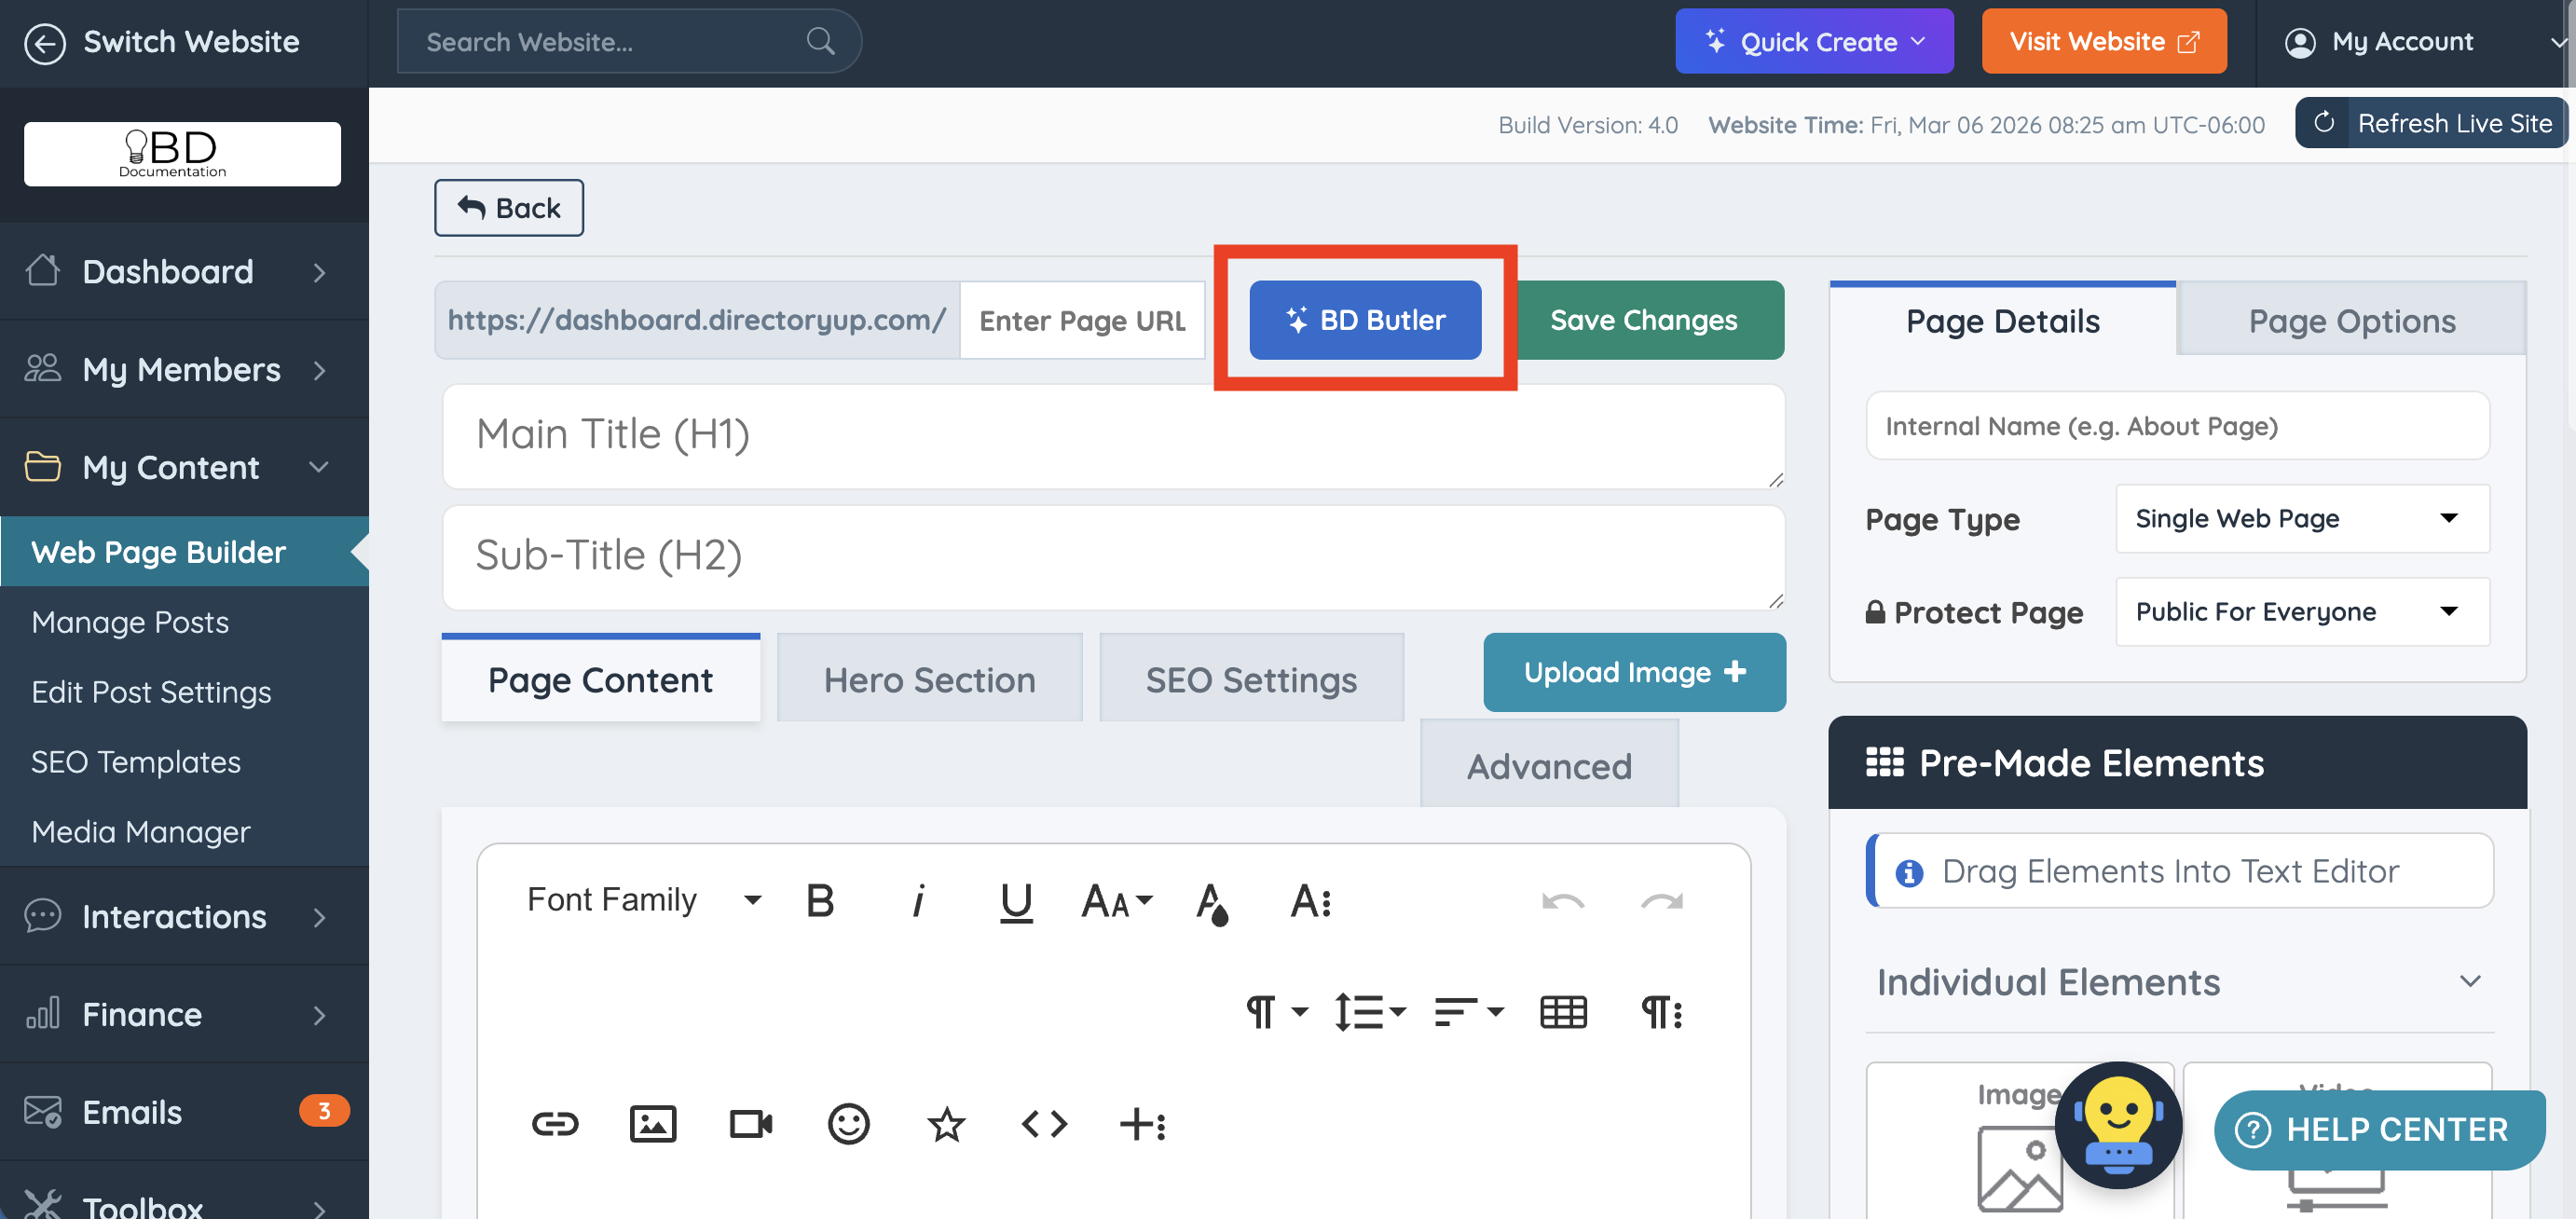The height and width of the screenshot is (1219, 2576).
Task: Open the text color picker
Action: coord(1212,902)
